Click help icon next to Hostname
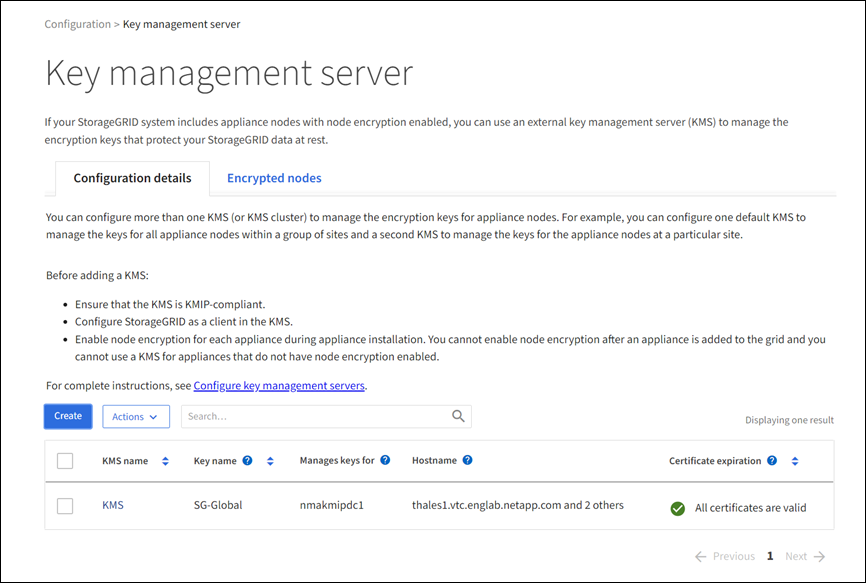This screenshot has width=866, height=583. [x=467, y=461]
